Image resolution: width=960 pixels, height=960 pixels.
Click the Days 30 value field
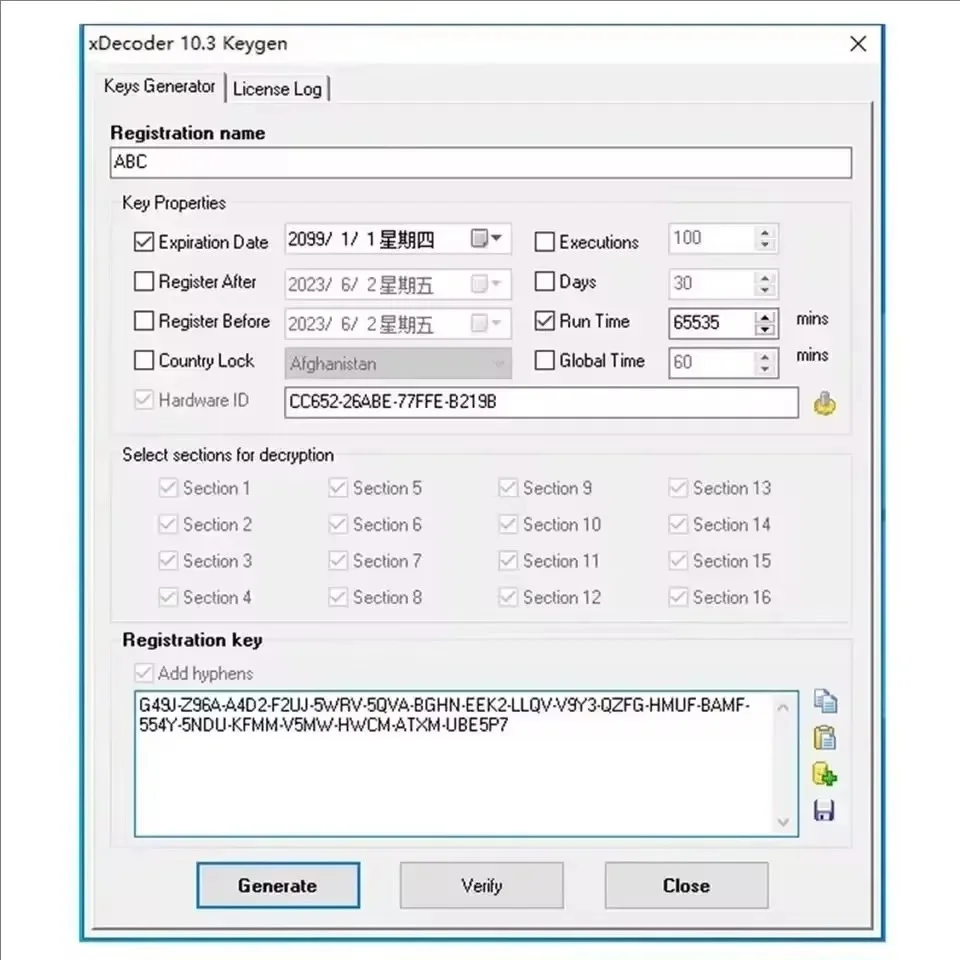point(713,283)
